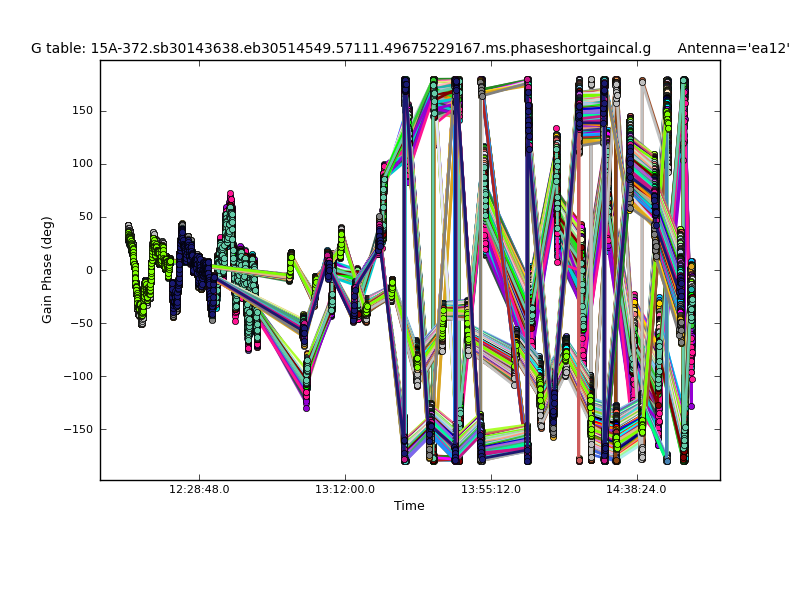Click the −50 y-axis tick label
Screen dimensions: 800x600
(81, 323)
